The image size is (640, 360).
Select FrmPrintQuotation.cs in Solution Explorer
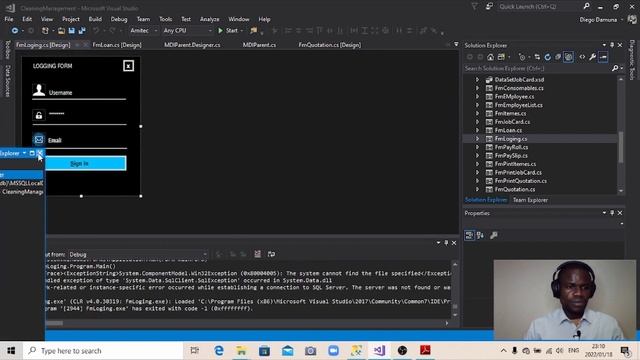[520, 181]
